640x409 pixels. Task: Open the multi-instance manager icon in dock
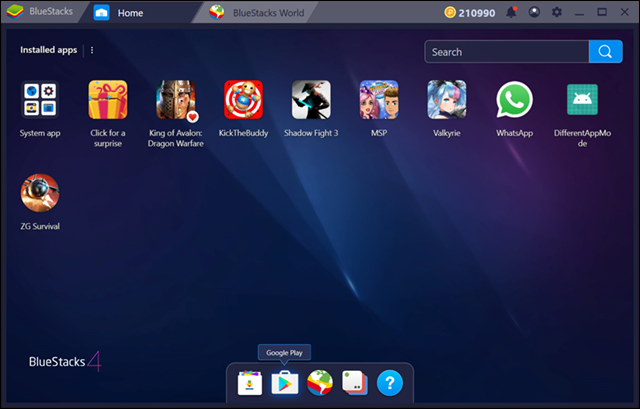[x=355, y=383]
